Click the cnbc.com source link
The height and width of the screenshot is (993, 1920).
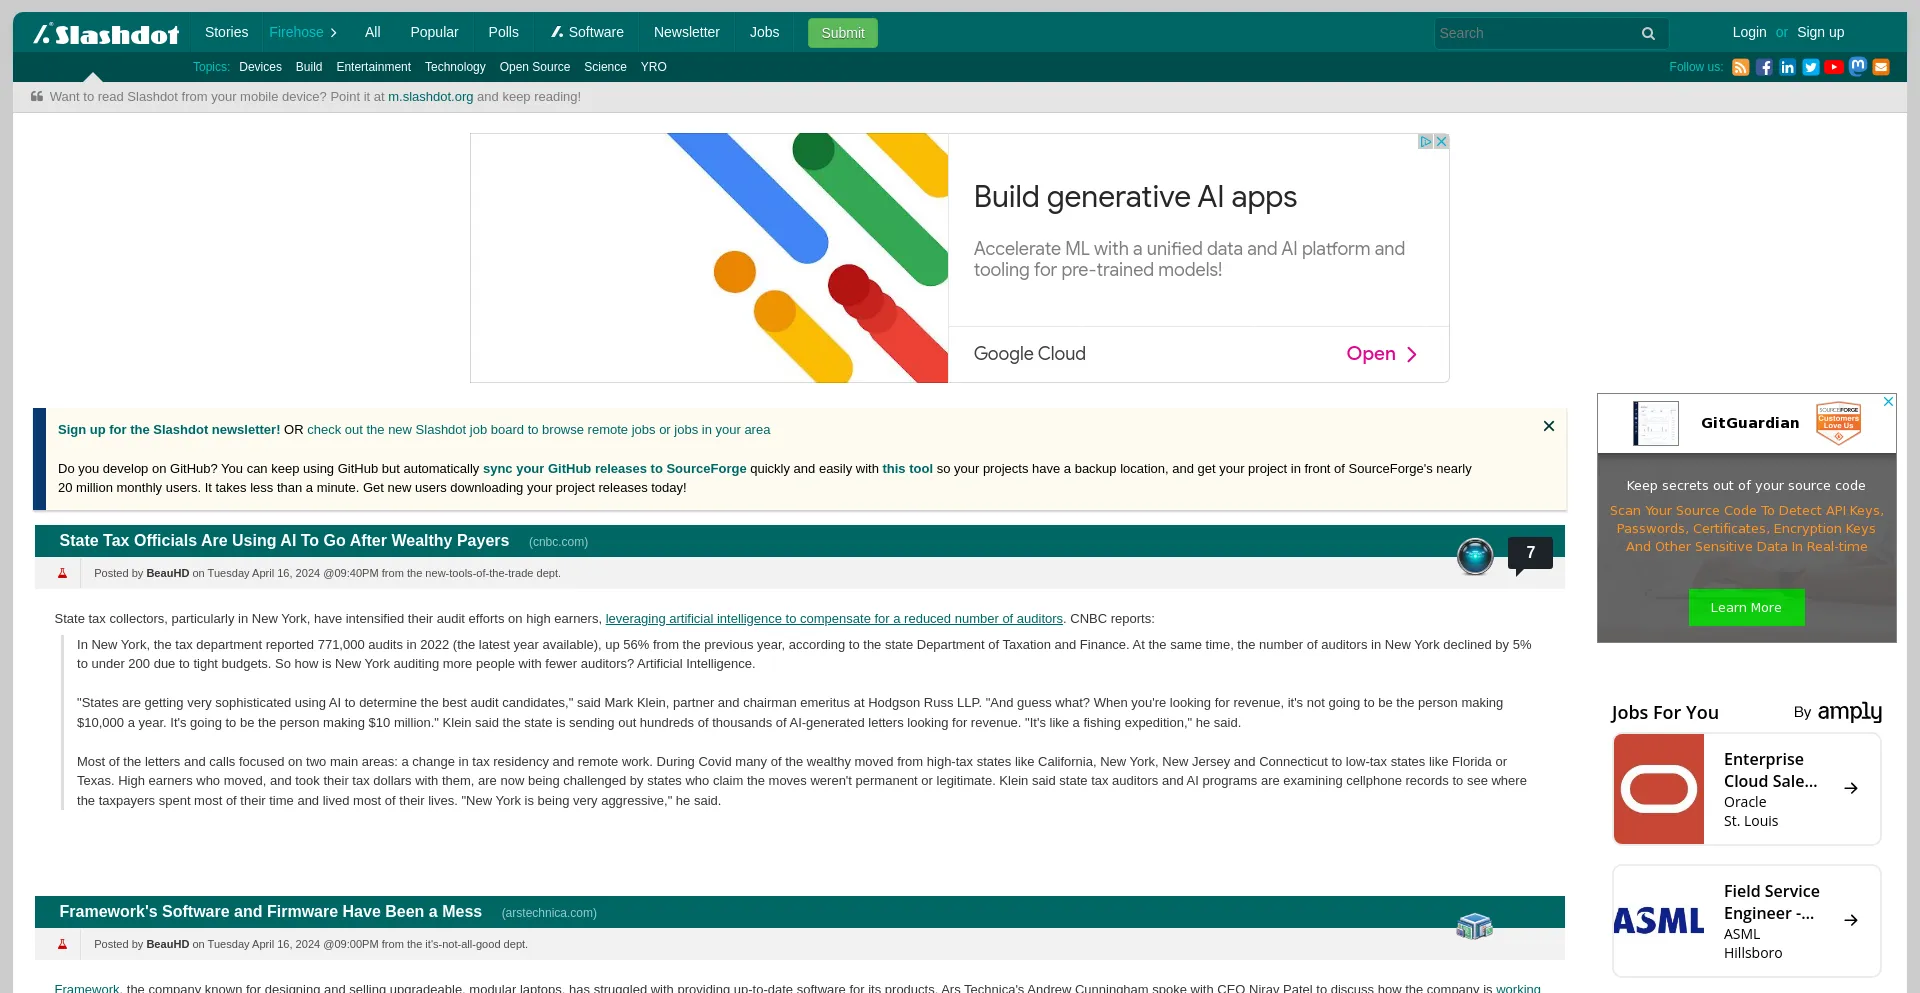pyautogui.click(x=558, y=542)
